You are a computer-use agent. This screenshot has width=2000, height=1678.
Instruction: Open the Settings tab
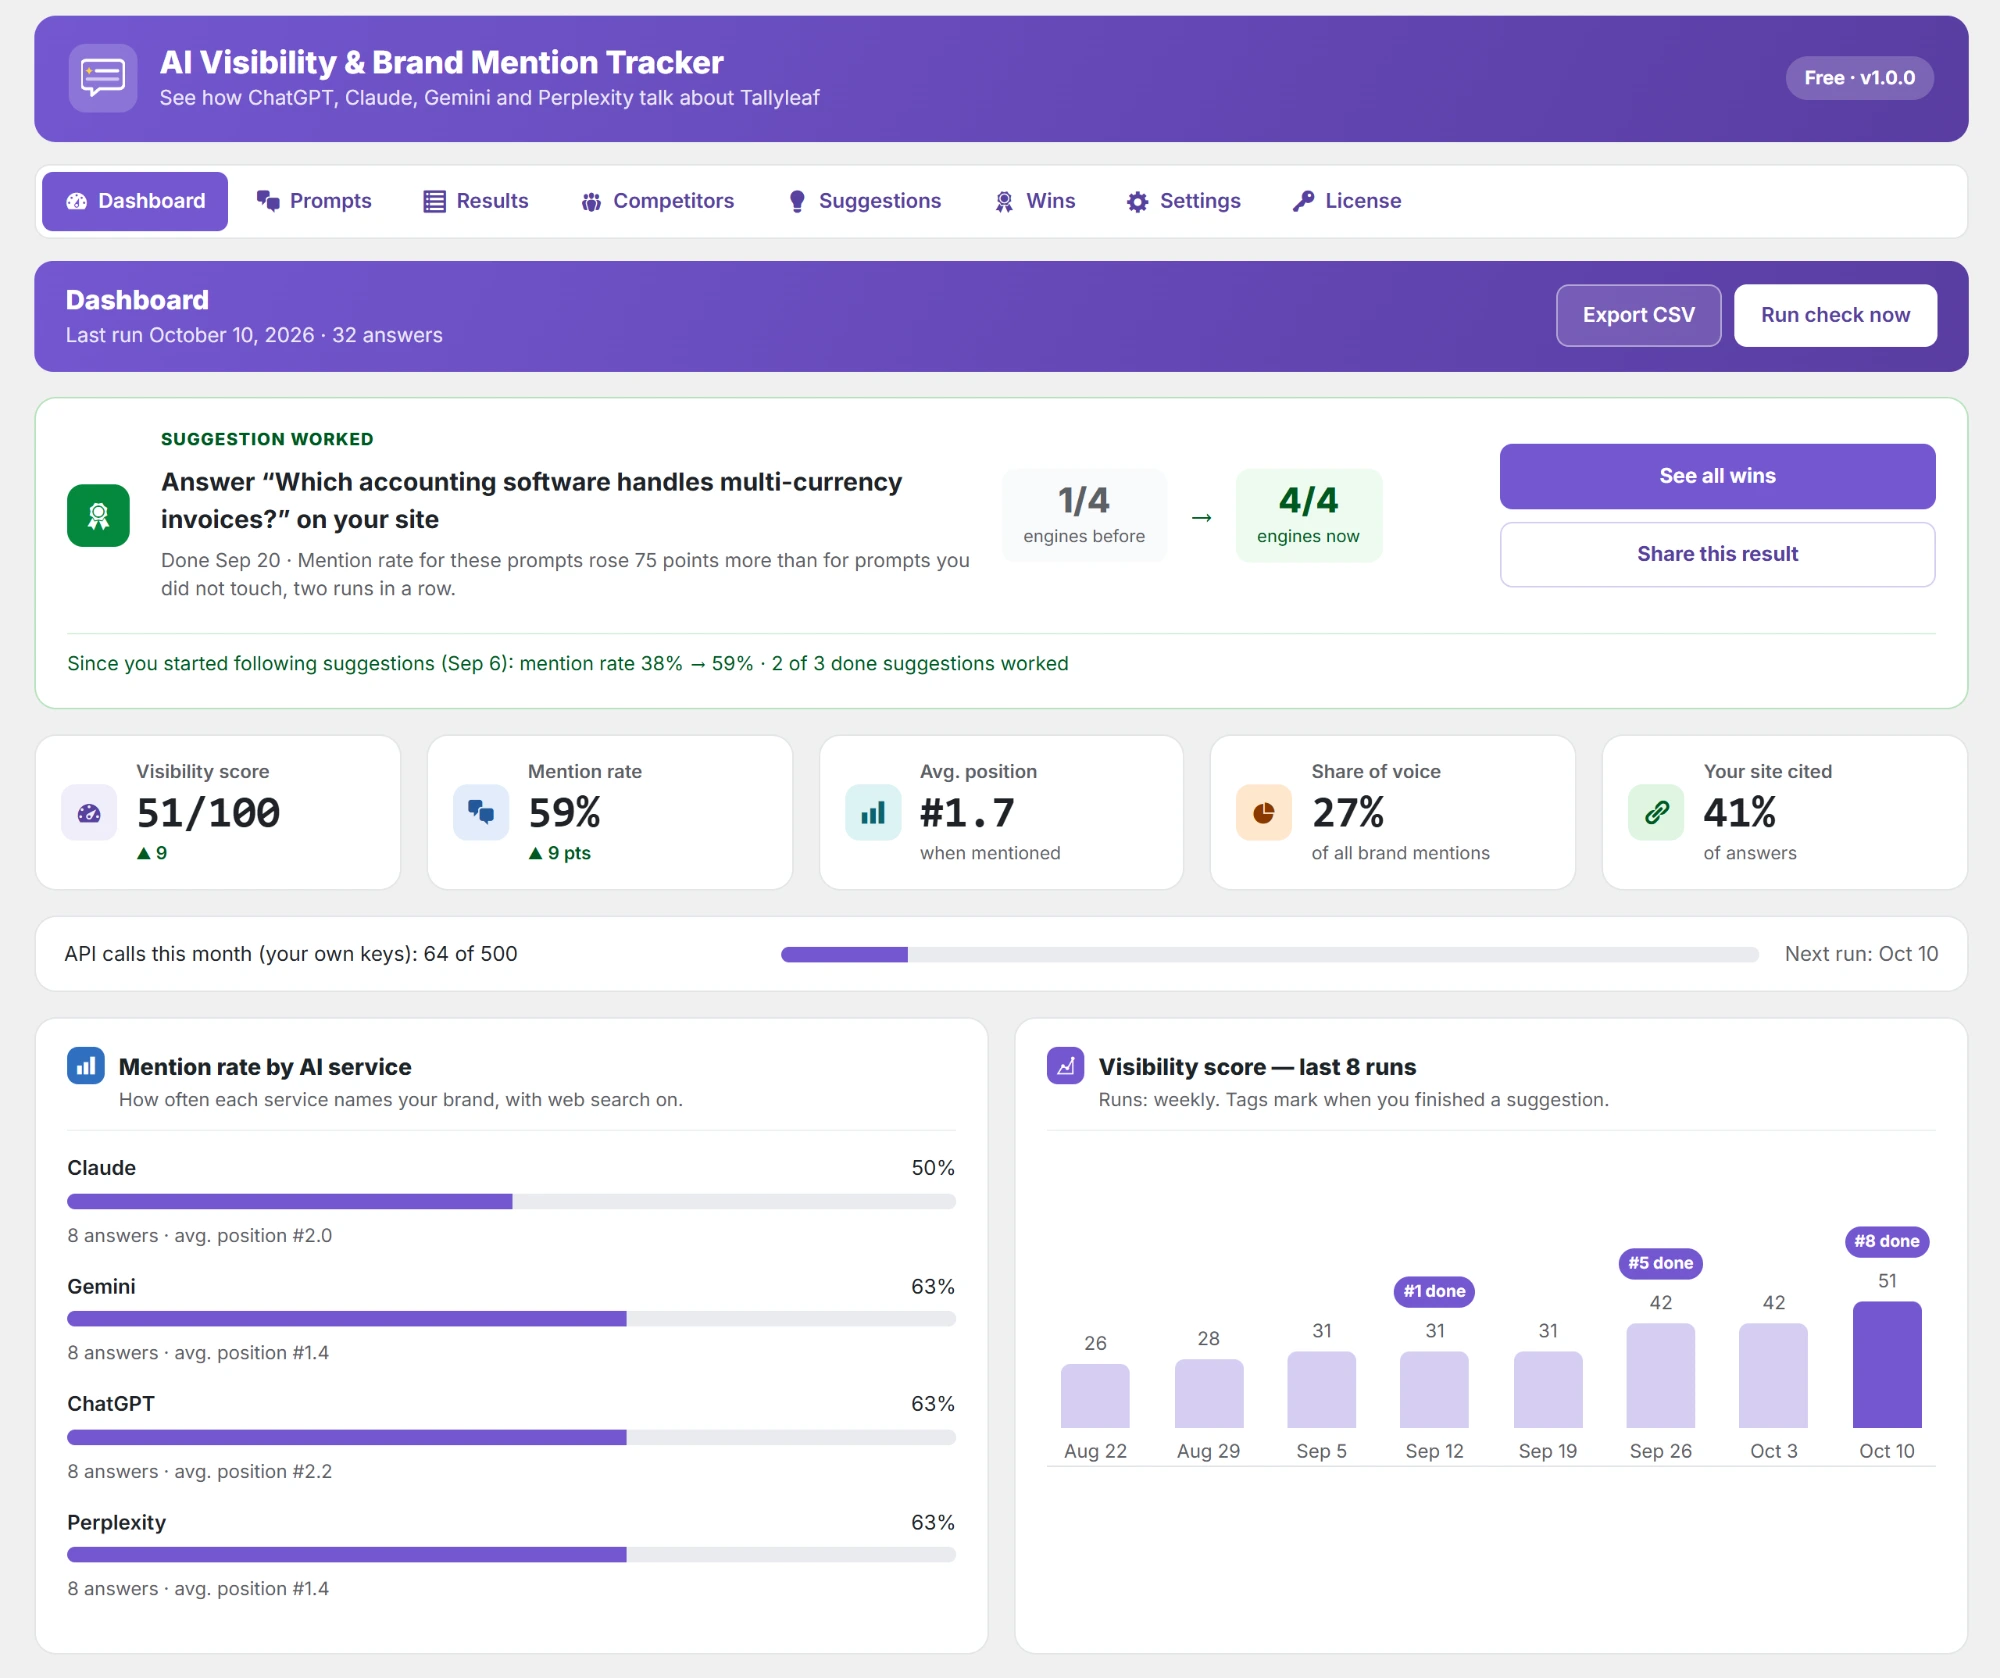[1184, 201]
